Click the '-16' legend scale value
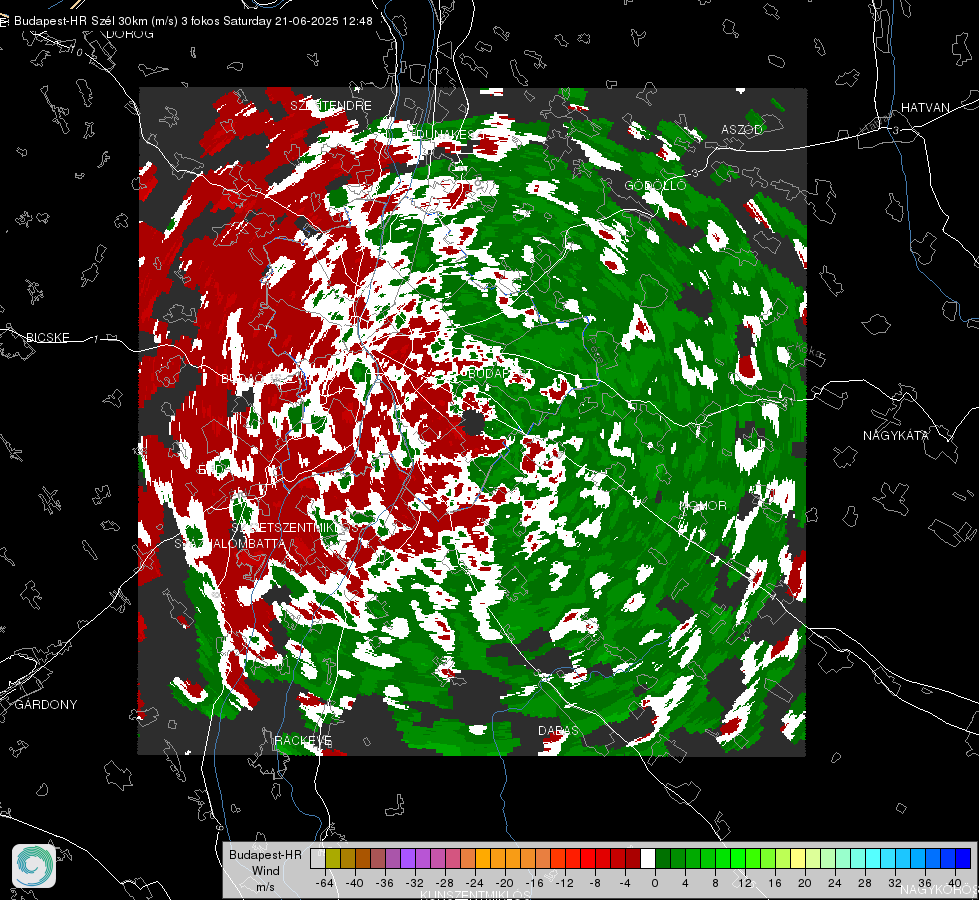 pos(534,883)
